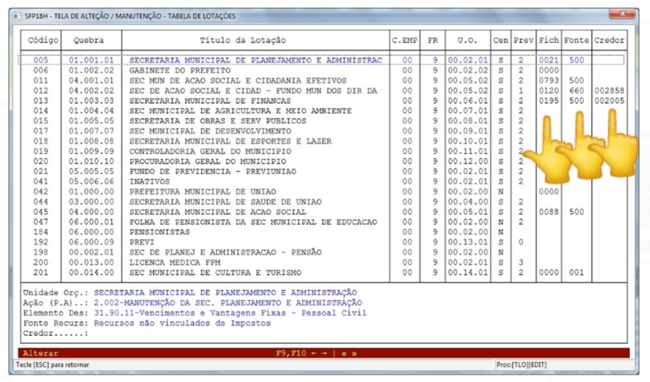
Task: Select row 006 Gabinete do Prefeito
Action: pyautogui.click(x=323, y=70)
